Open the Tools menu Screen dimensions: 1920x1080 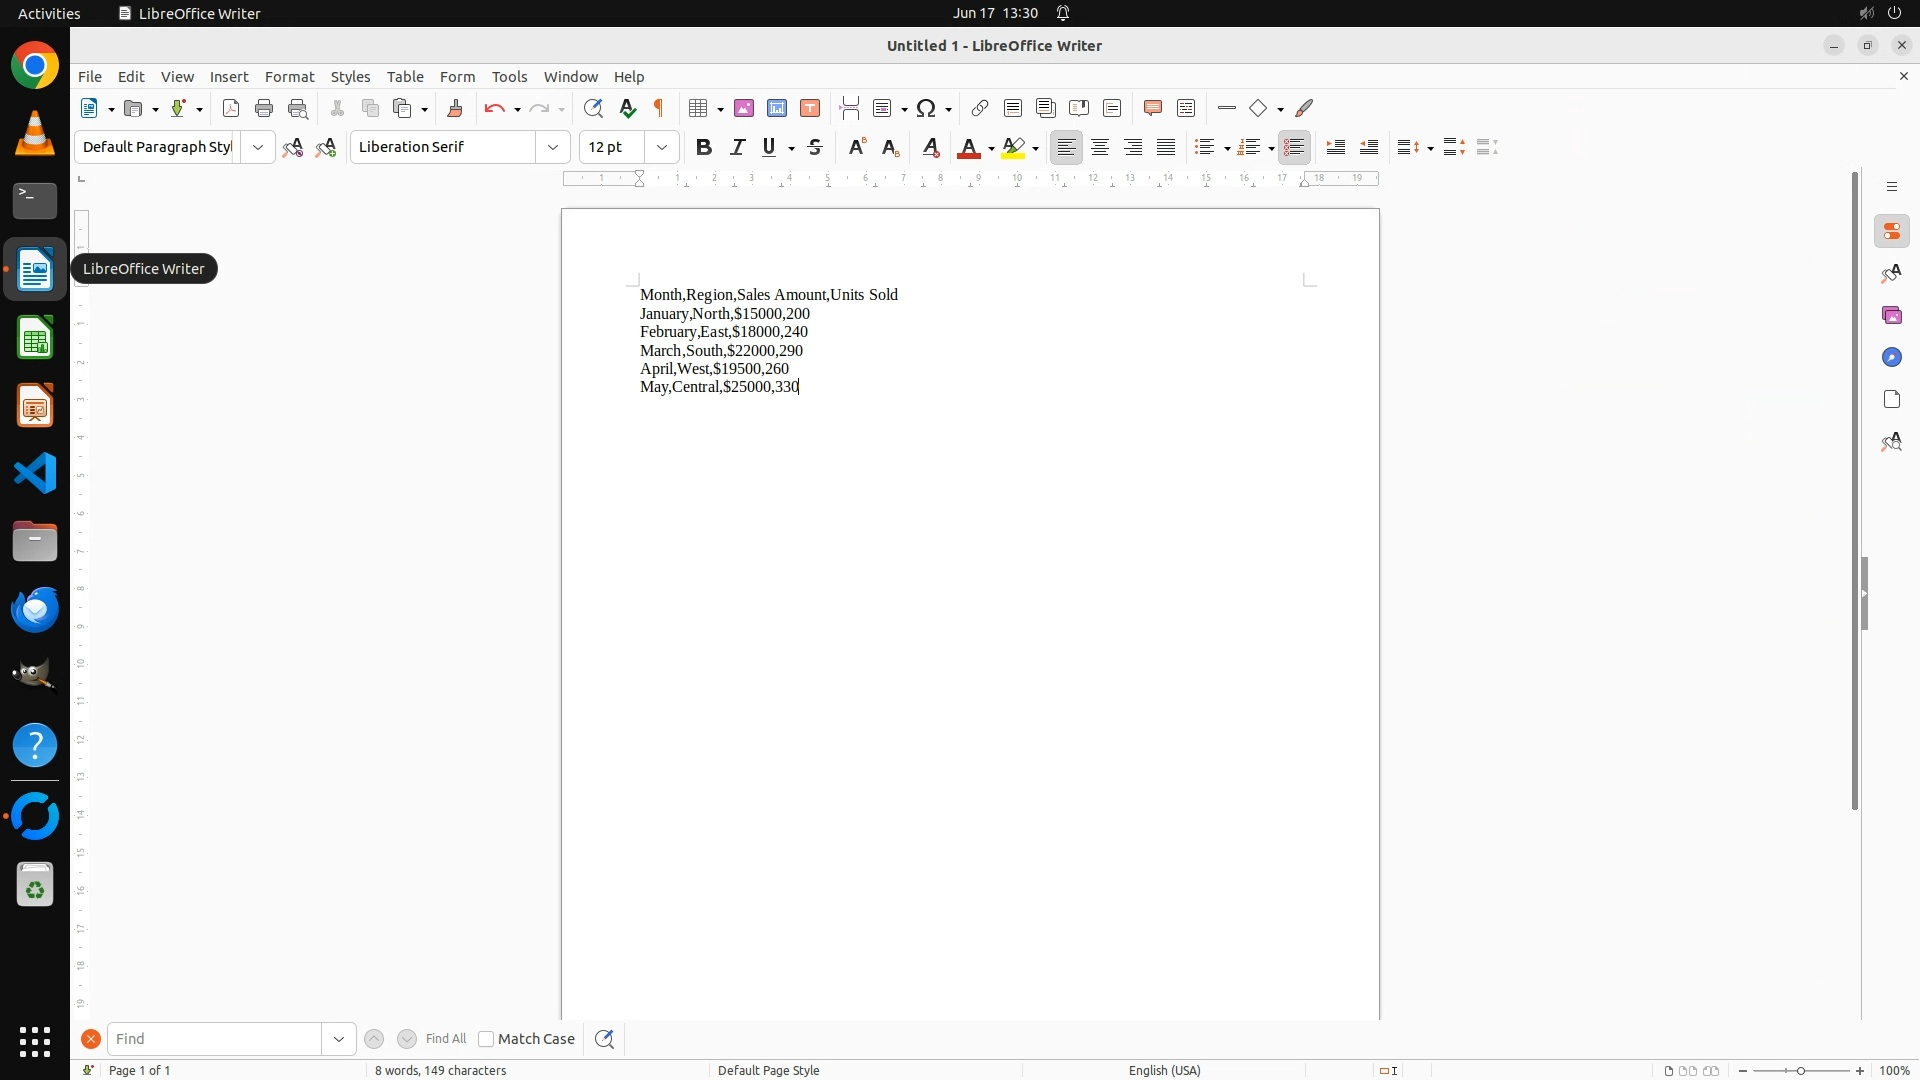click(x=509, y=77)
